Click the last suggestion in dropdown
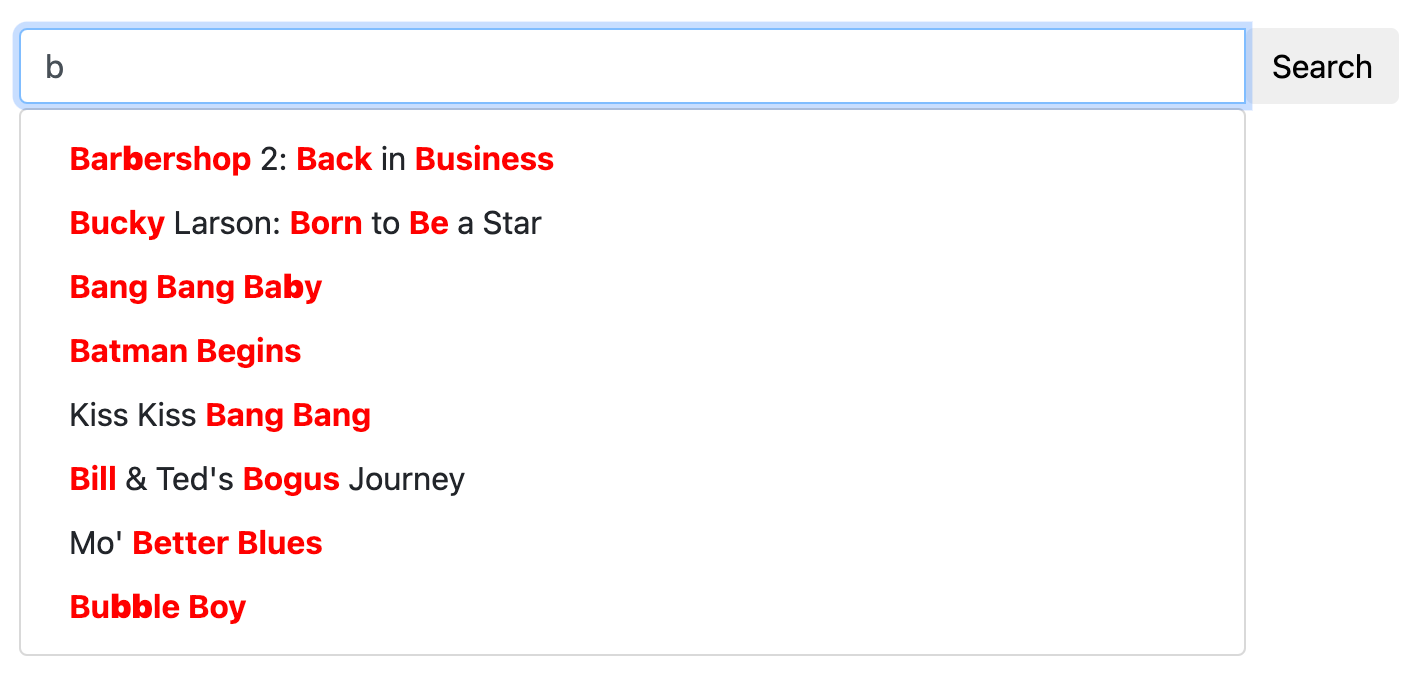The image size is (1424, 678). [157, 606]
